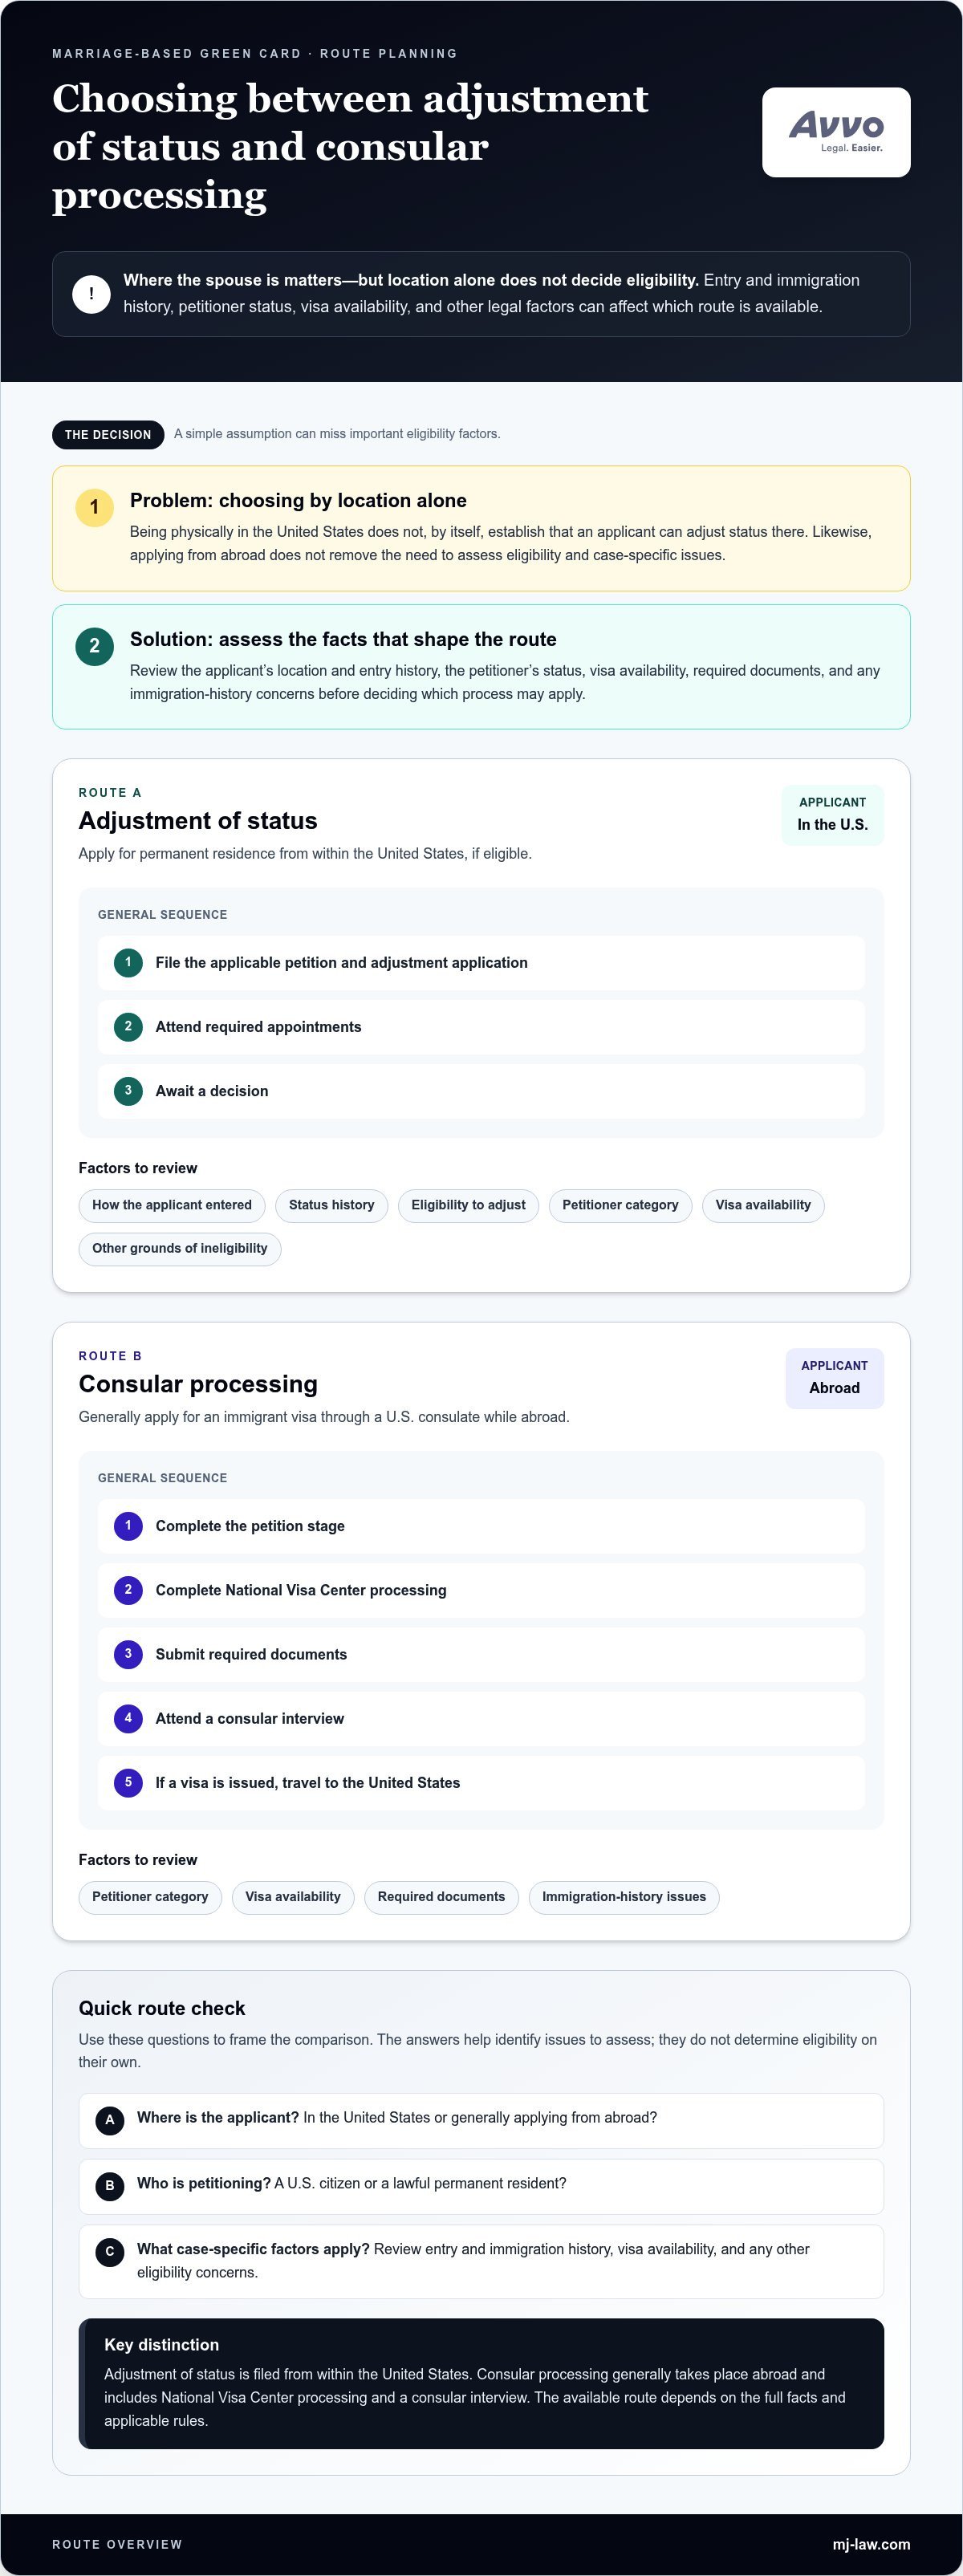Select 'Complete National Visa Center processing' step

point(481,1591)
